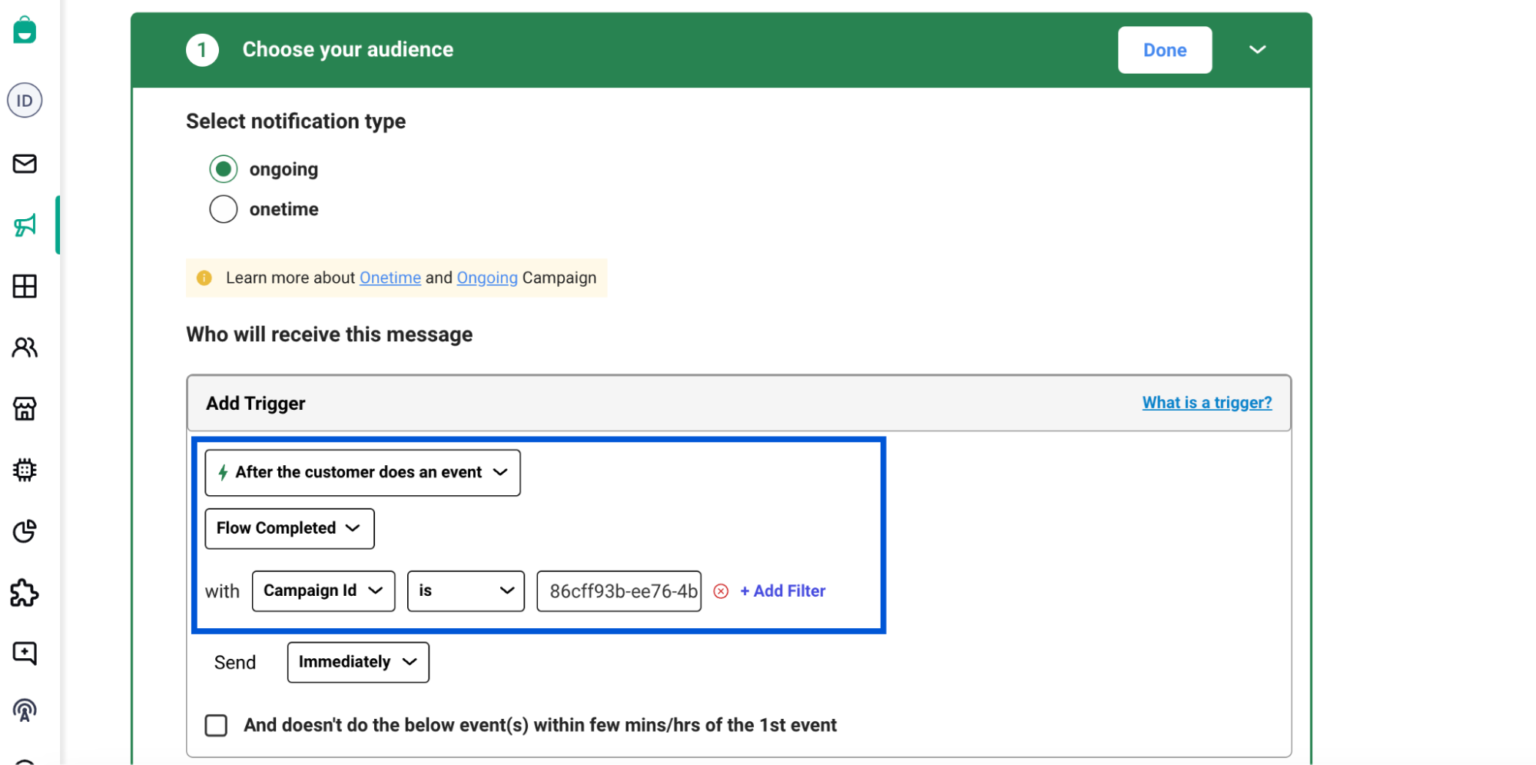Open the After the customer does an event dropdown

[362, 472]
